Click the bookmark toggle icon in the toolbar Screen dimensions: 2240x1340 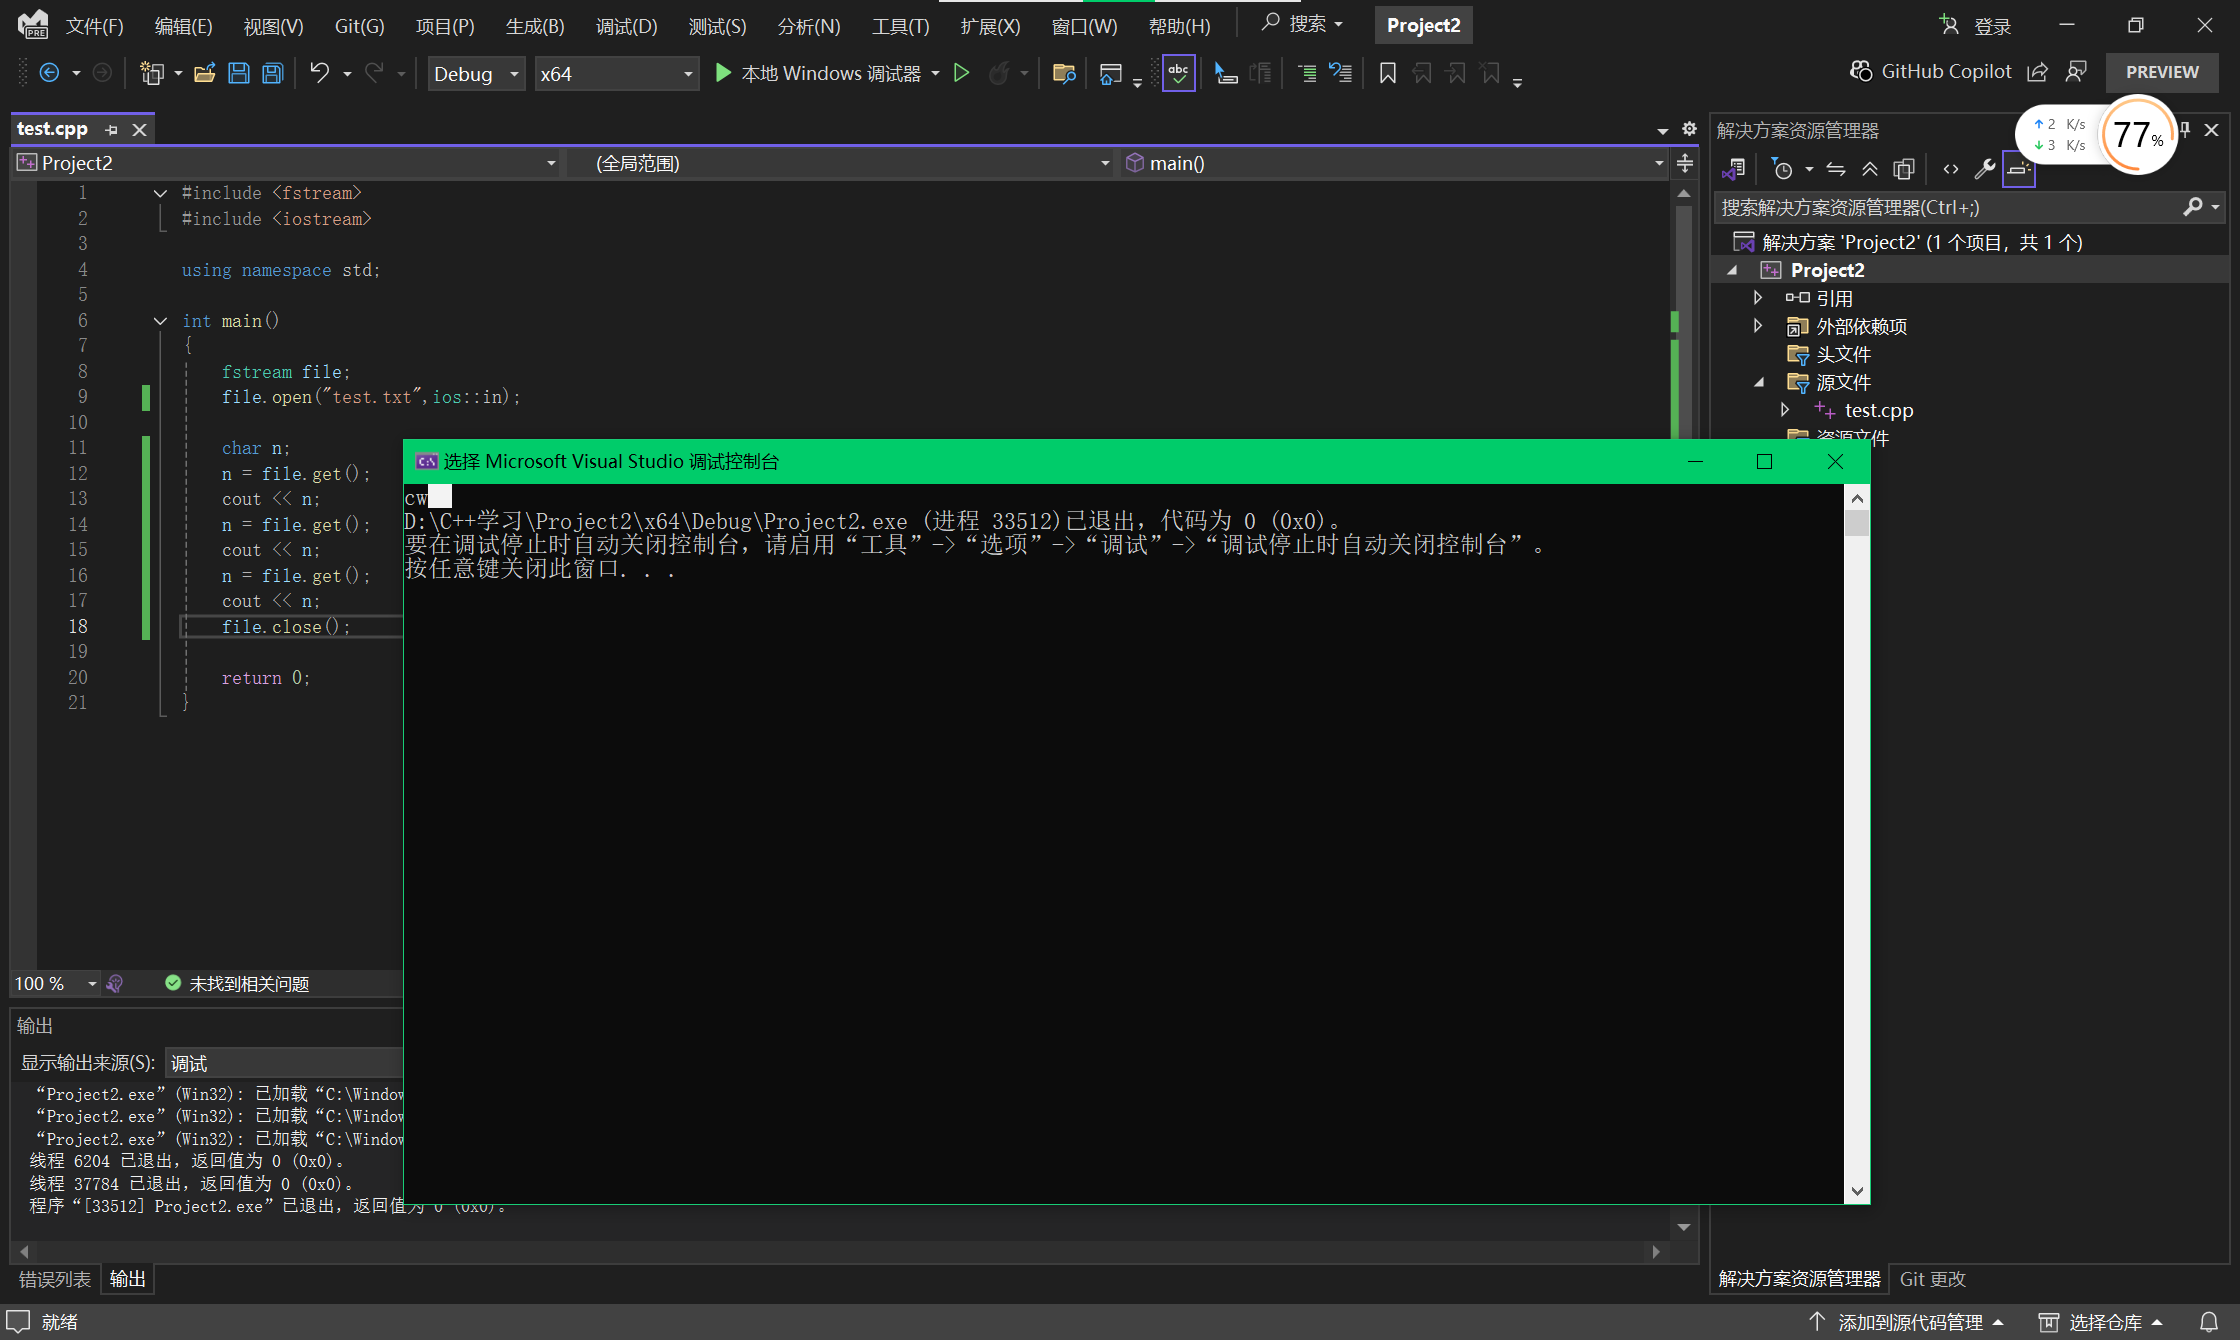pyautogui.click(x=1387, y=73)
